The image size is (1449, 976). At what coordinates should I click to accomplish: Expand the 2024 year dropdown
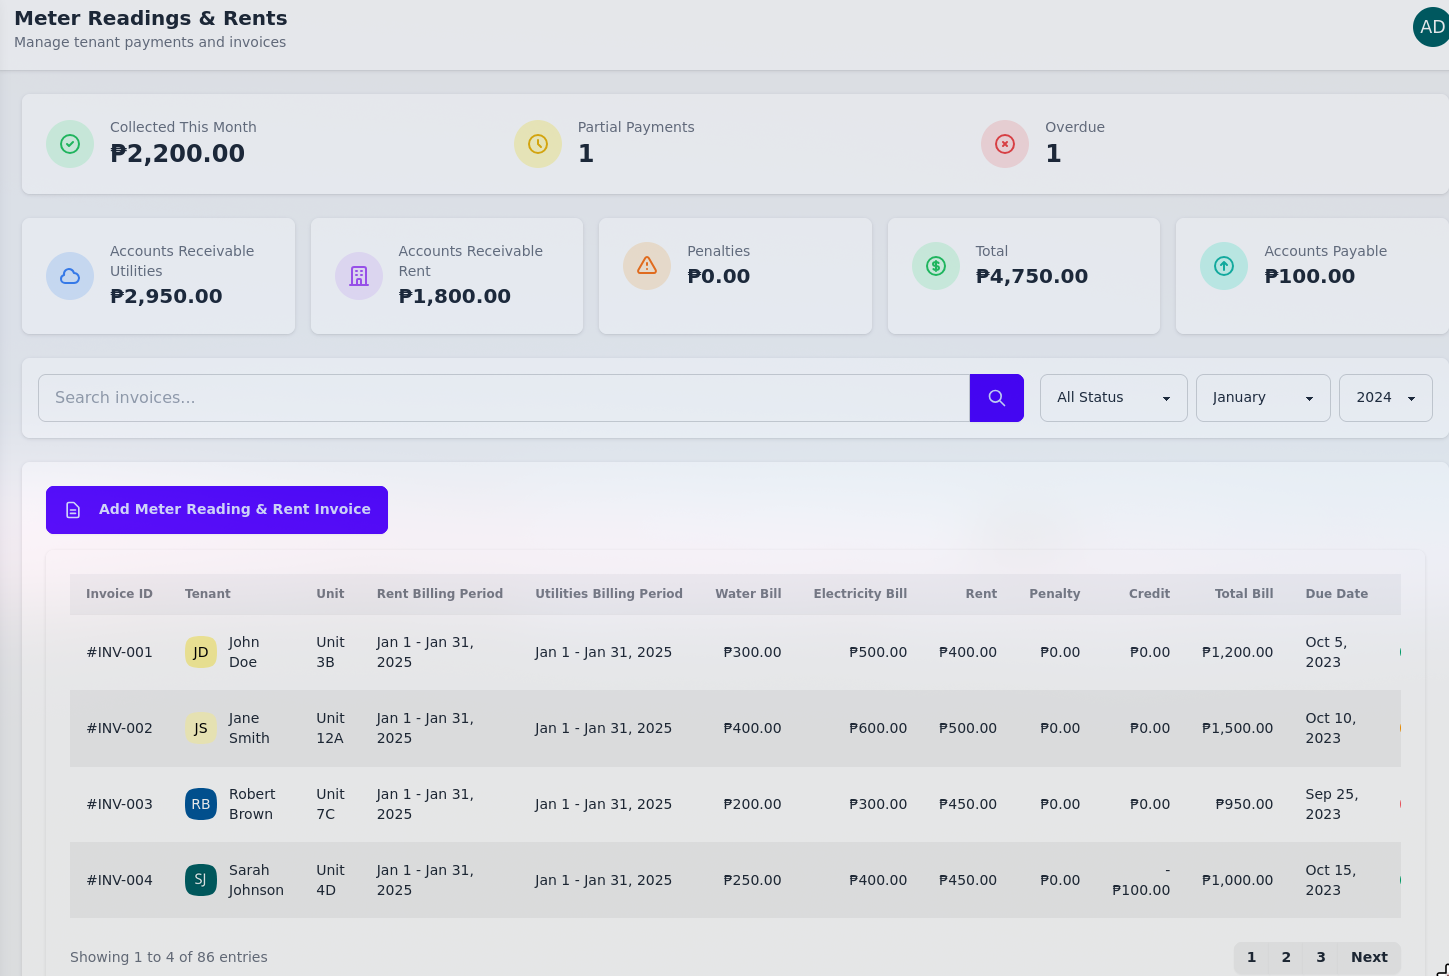pos(1385,397)
